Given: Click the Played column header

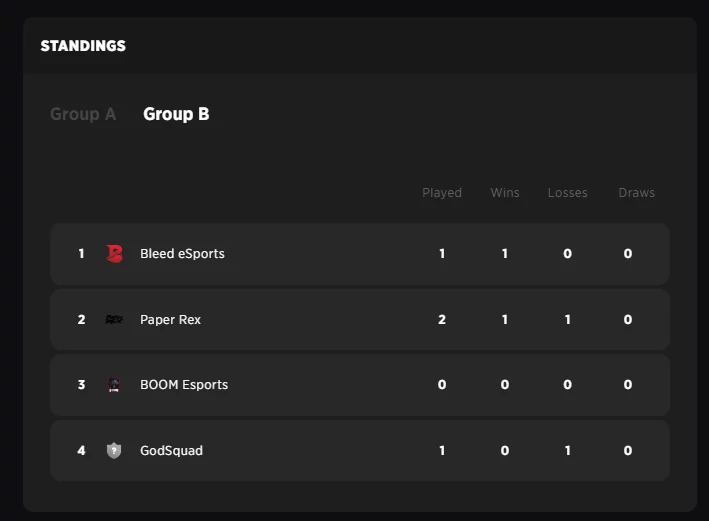Looking at the screenshot, I should click(x=442, y=193).
